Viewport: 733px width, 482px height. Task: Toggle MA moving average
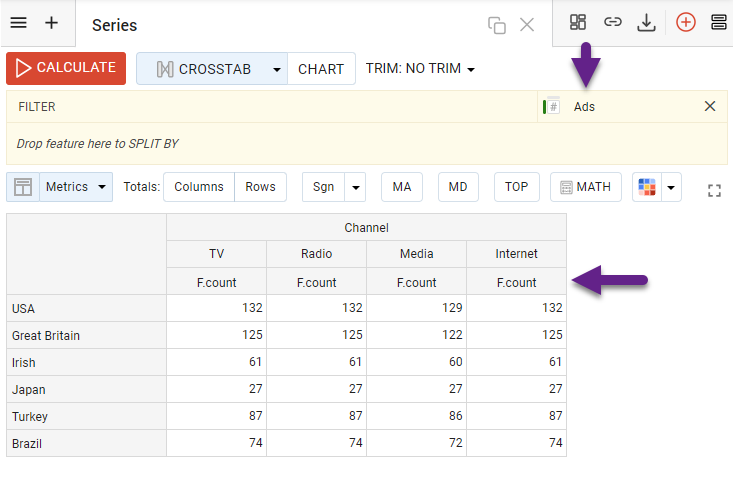(x=401, y=187)
